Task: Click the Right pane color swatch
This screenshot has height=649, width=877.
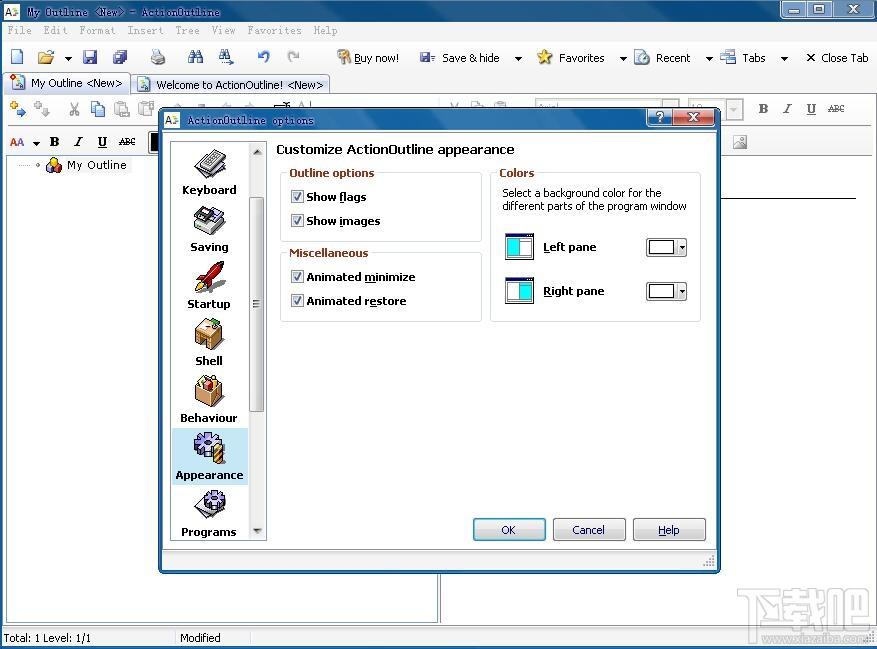Action: point(662,291)
